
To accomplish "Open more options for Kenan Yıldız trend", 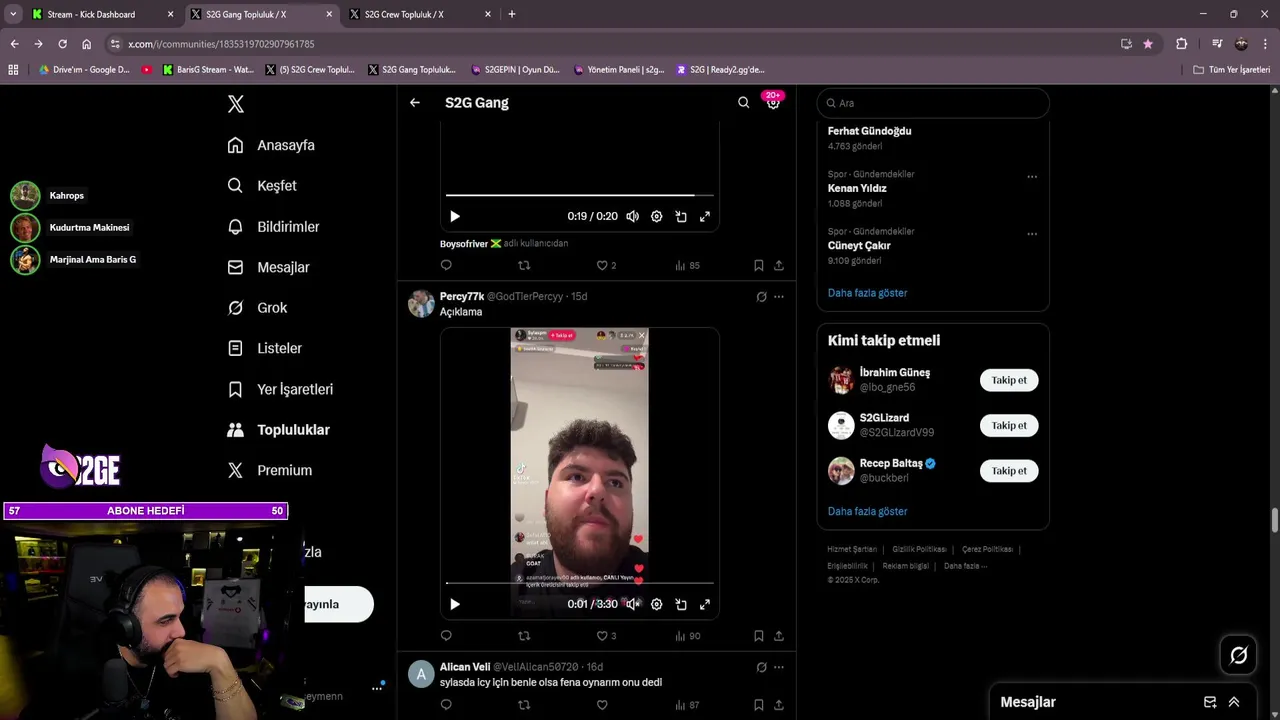I will click(x=1031, y=177).
